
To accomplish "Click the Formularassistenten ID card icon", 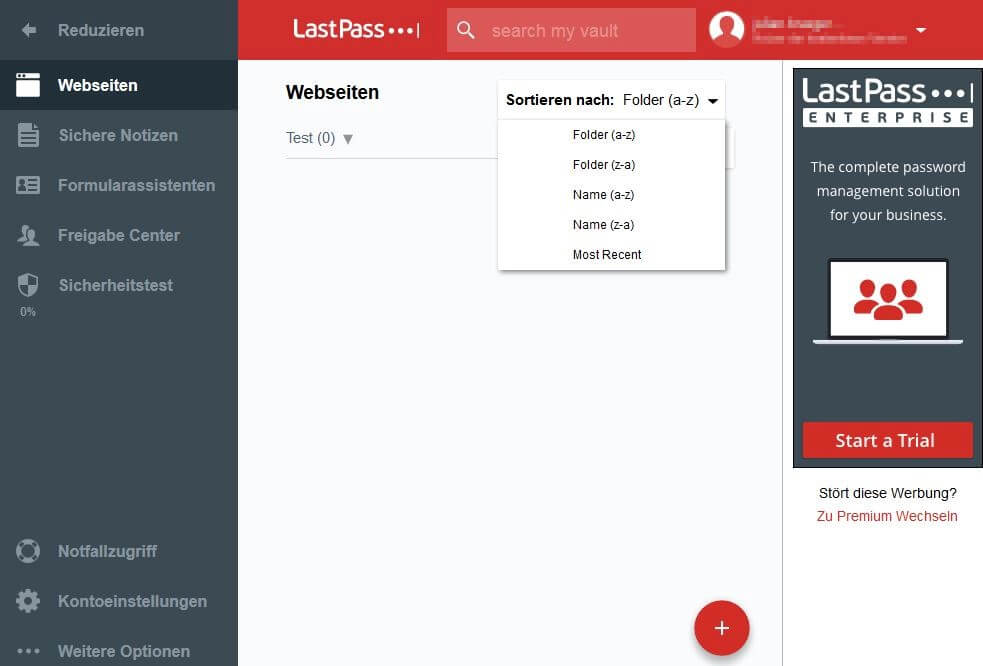I will [x=28, y=185].
